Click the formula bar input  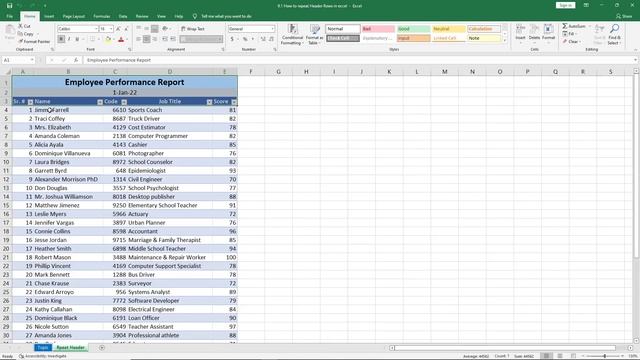[359, 60]
